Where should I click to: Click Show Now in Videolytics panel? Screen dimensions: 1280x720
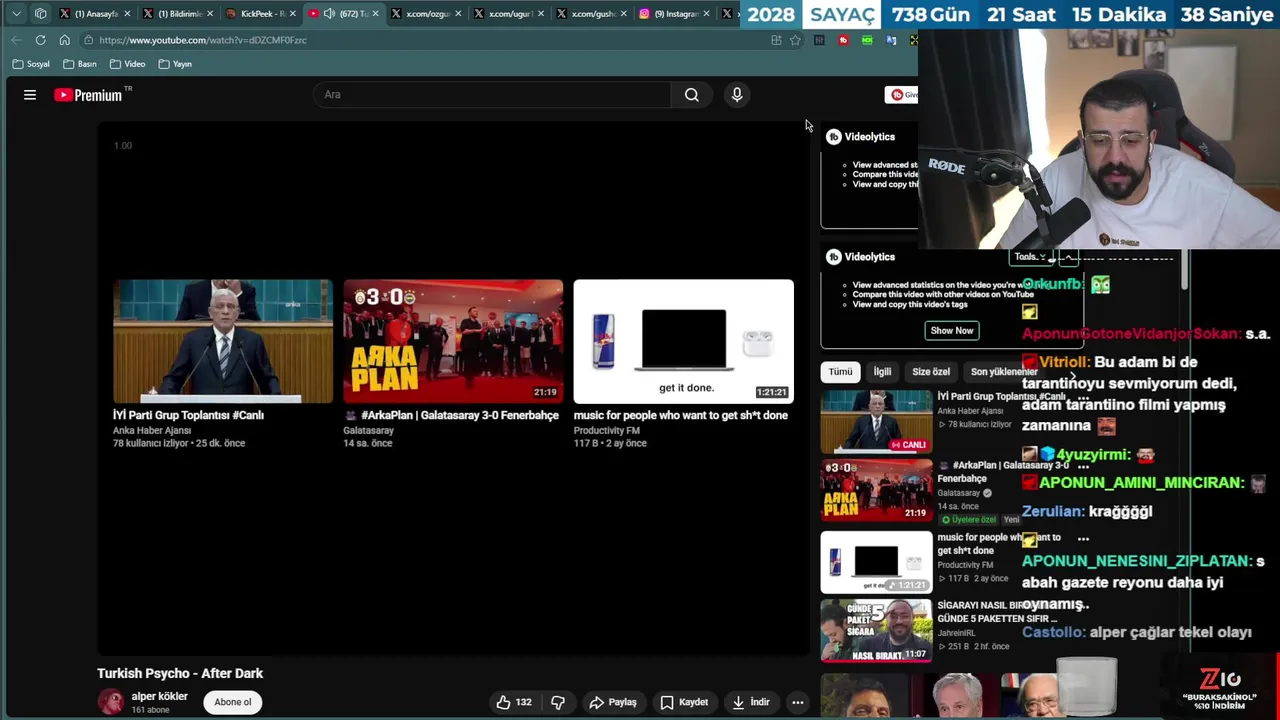[x=951, y=331]
